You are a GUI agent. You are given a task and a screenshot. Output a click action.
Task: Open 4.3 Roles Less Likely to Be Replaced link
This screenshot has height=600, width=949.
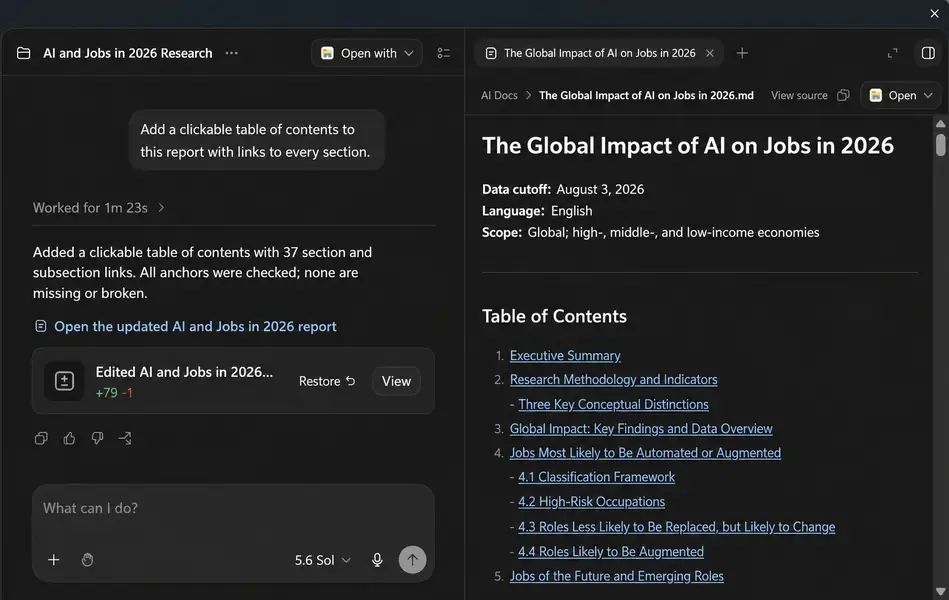tap(676, 527)
